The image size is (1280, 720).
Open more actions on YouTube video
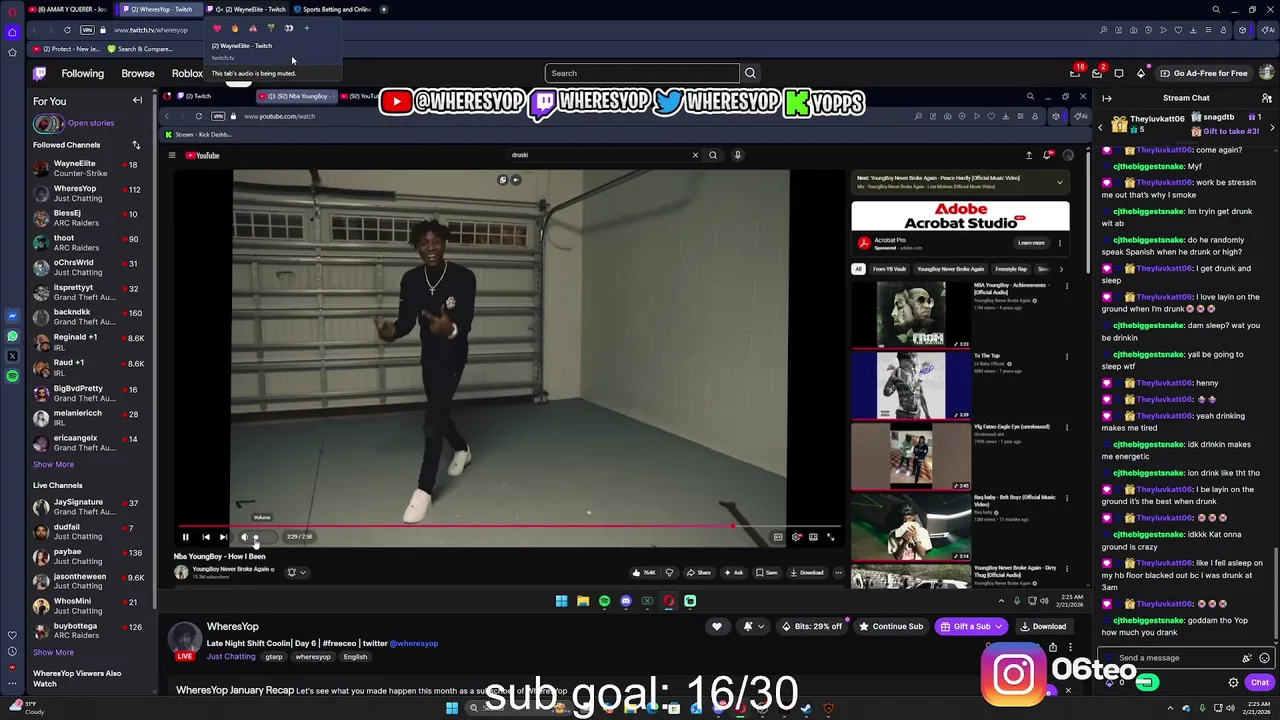pos(838,573)
